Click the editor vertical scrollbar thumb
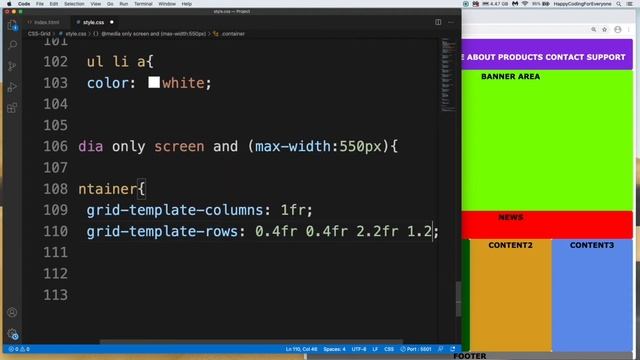Image resolution: width=640 pixels, height=360 pixels. [x=458, y=299]
